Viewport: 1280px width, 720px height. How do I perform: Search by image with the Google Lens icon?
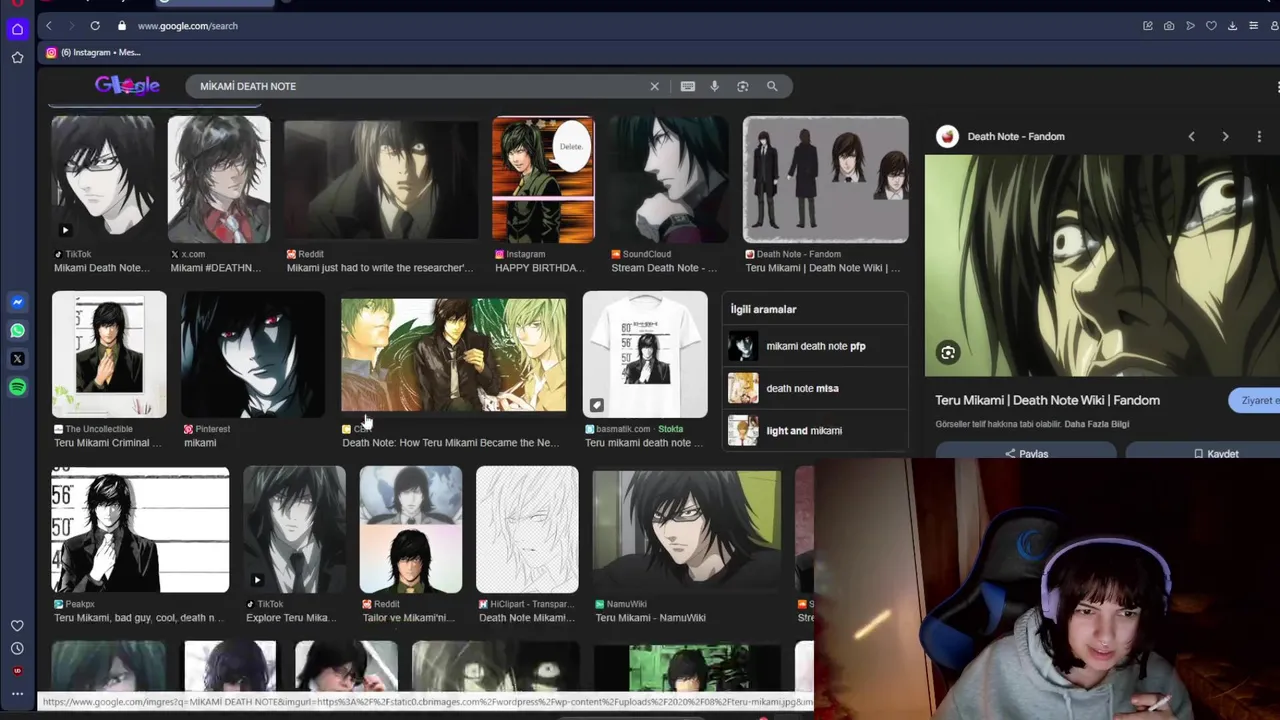coord(742,86)
